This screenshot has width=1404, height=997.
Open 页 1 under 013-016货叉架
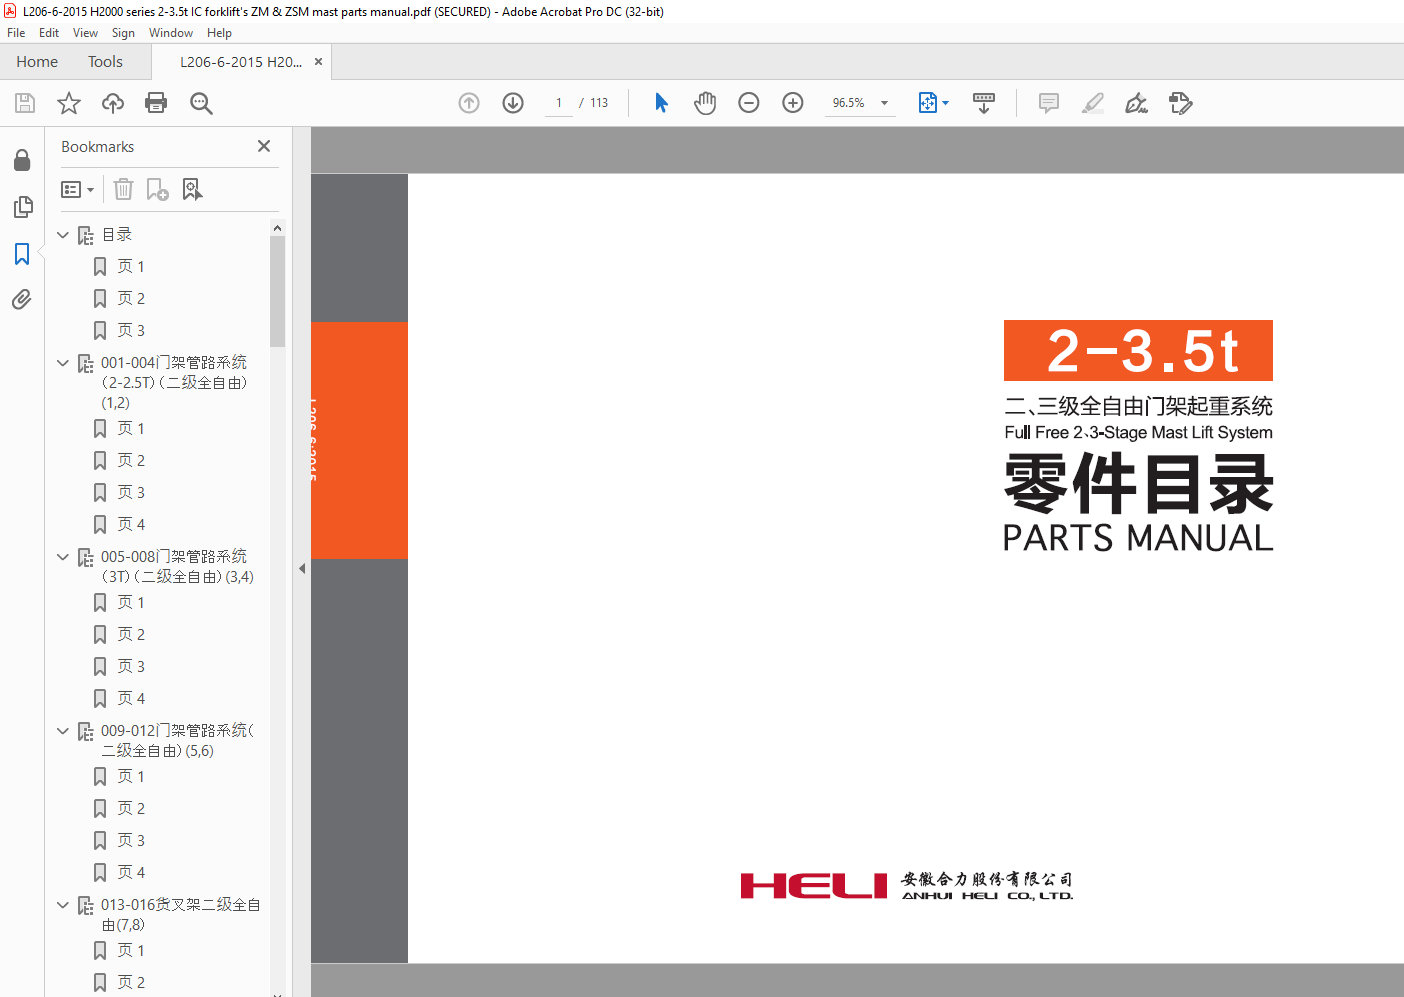click(131, 951)
